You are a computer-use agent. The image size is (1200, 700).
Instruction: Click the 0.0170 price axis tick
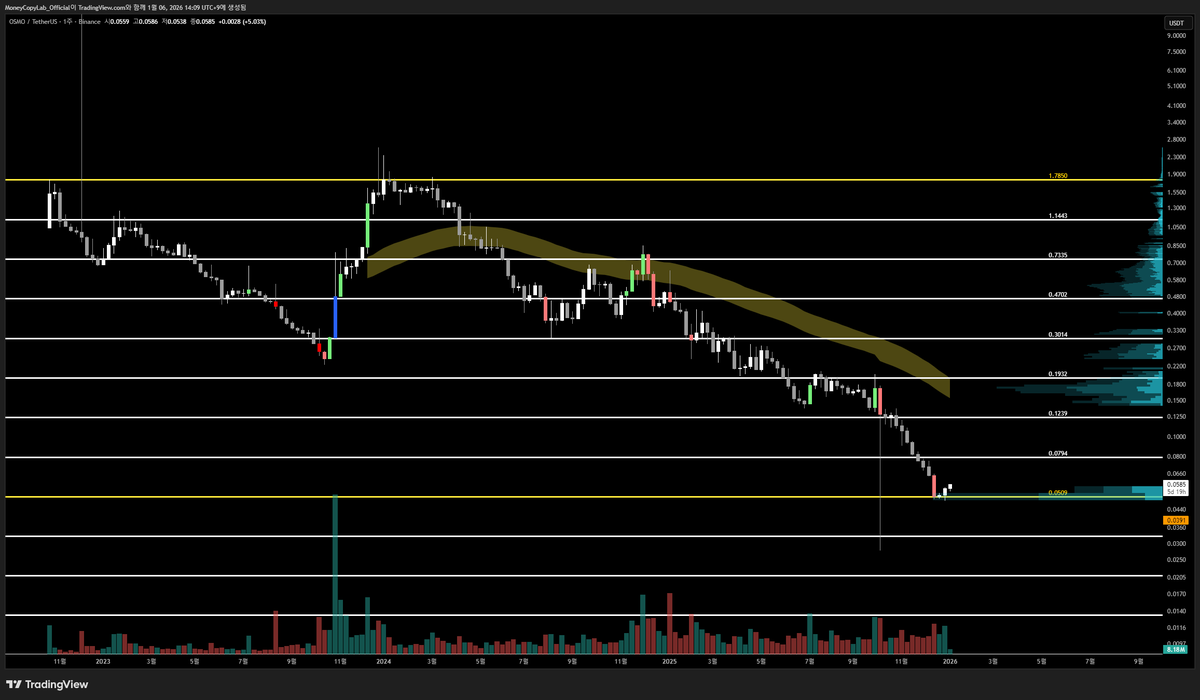click(x=1175, y=594)
